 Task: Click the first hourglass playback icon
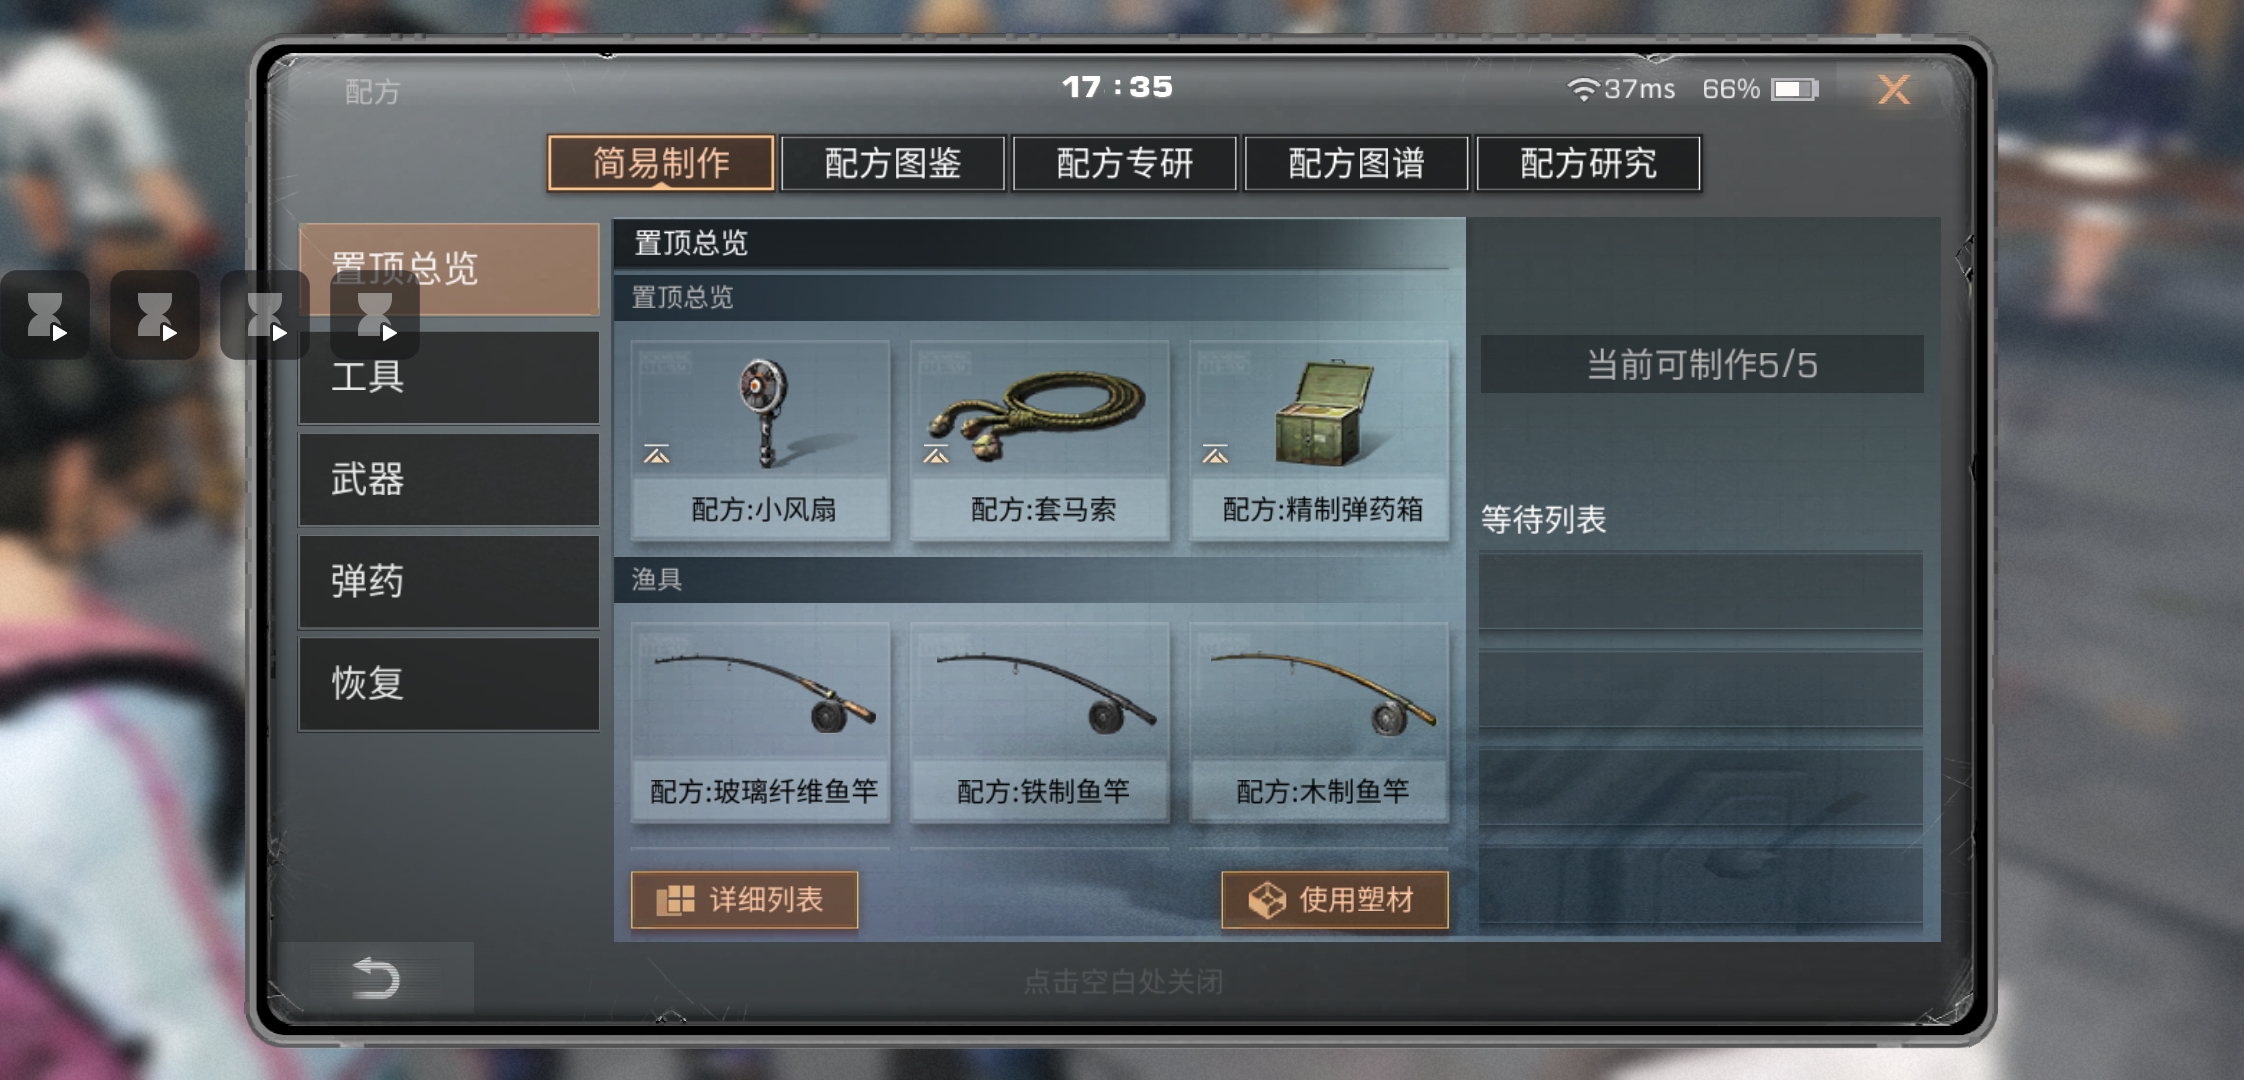point(45,315)
